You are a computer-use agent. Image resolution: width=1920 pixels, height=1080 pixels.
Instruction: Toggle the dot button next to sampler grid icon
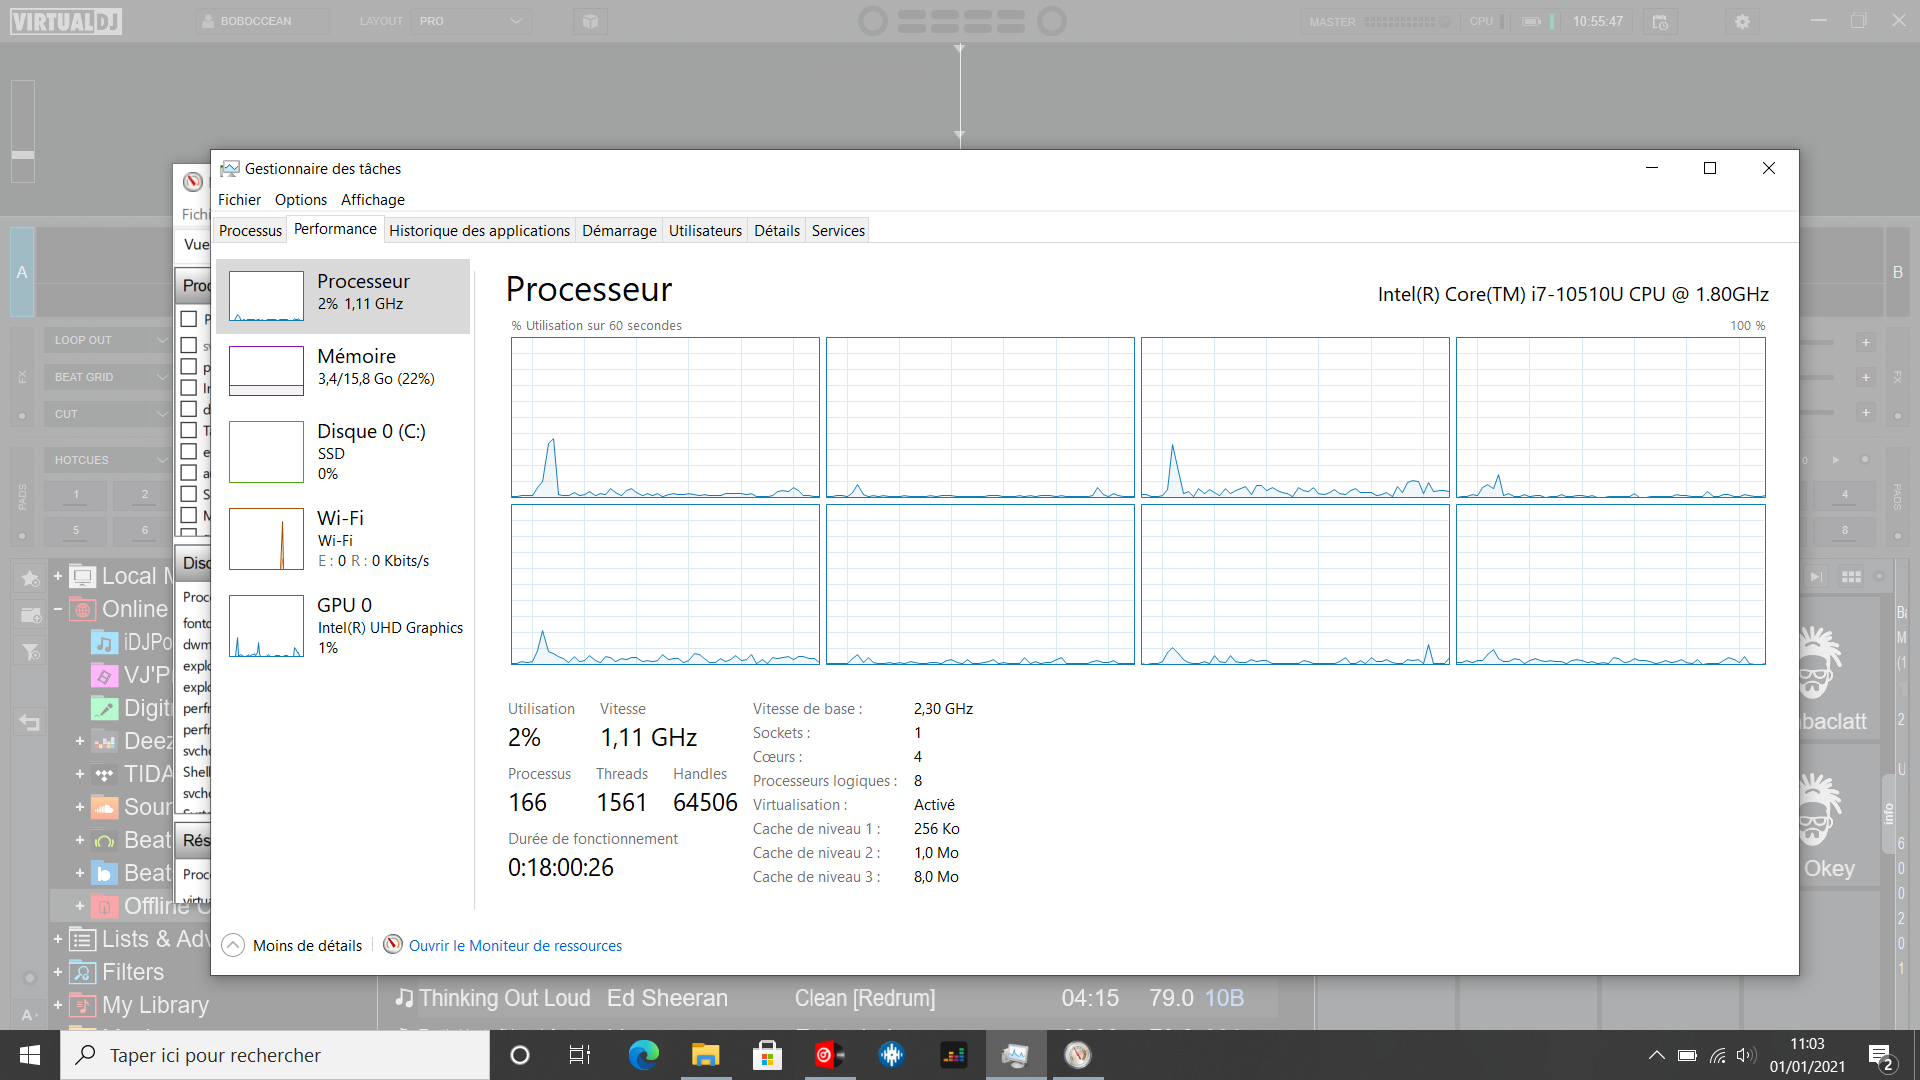pyautogui.click(x=1880, y=577)
